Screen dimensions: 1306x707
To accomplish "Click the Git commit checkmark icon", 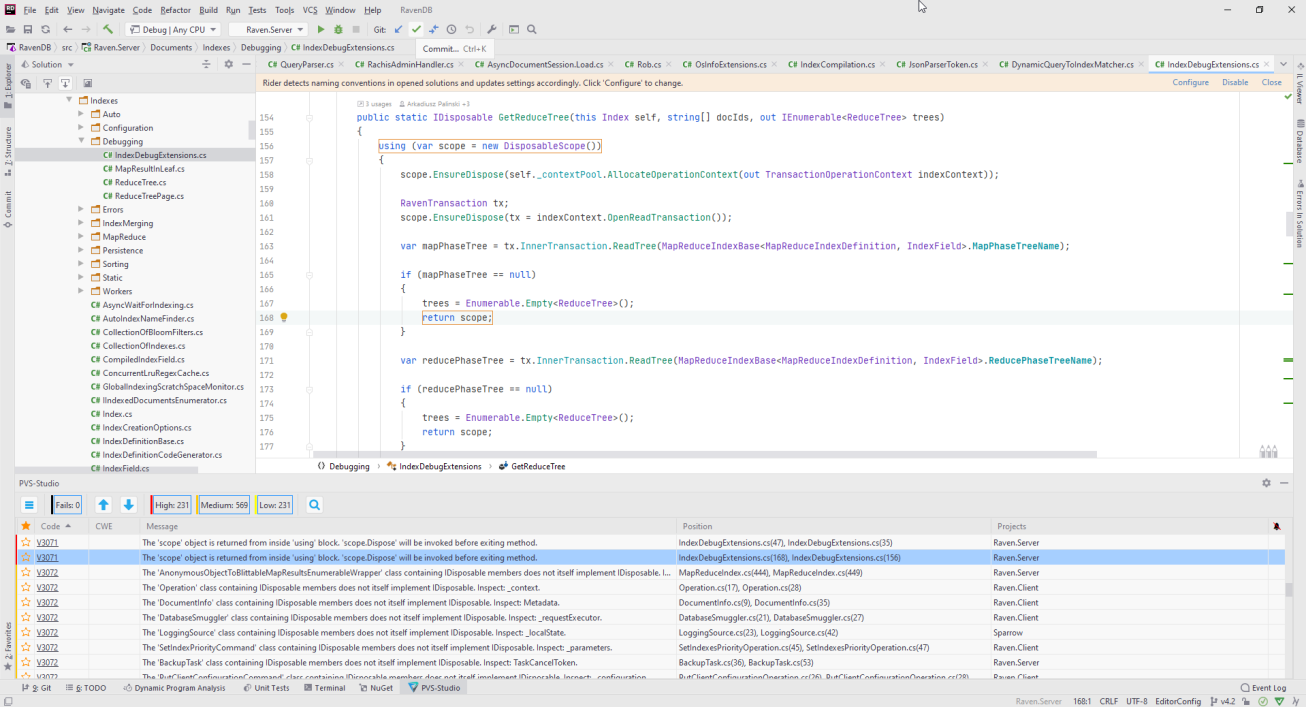I will (416, 30).
